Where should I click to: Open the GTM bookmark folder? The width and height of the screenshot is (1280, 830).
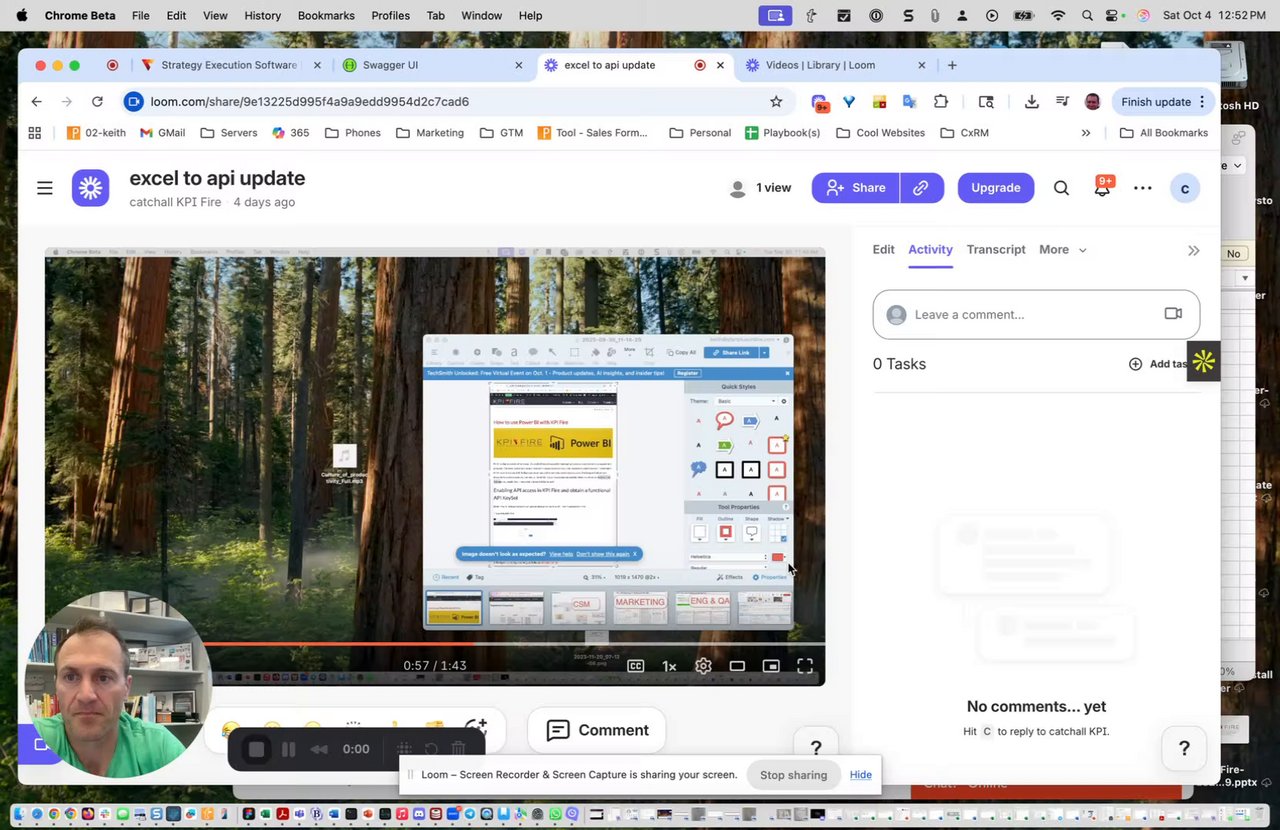(501, 133)
